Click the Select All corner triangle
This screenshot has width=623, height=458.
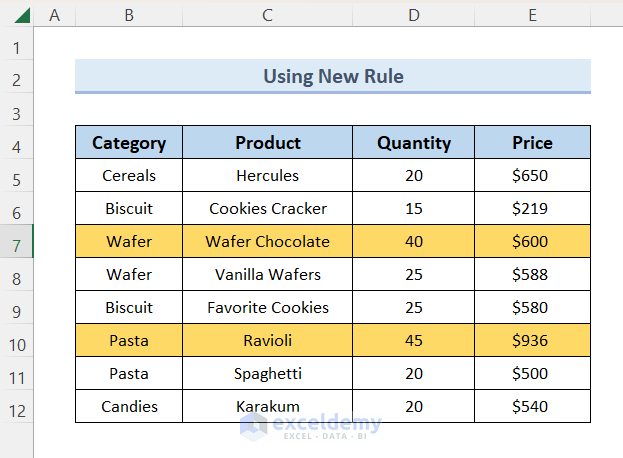17,15
